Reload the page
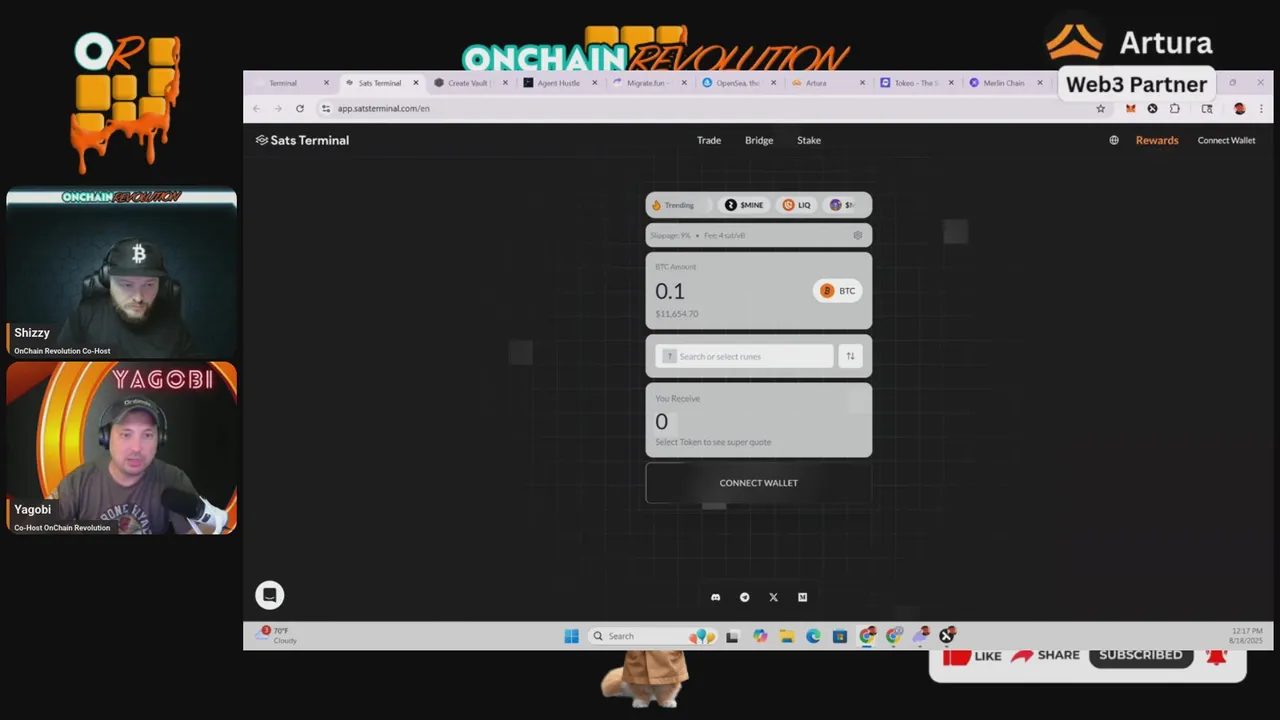 (299, 108)
